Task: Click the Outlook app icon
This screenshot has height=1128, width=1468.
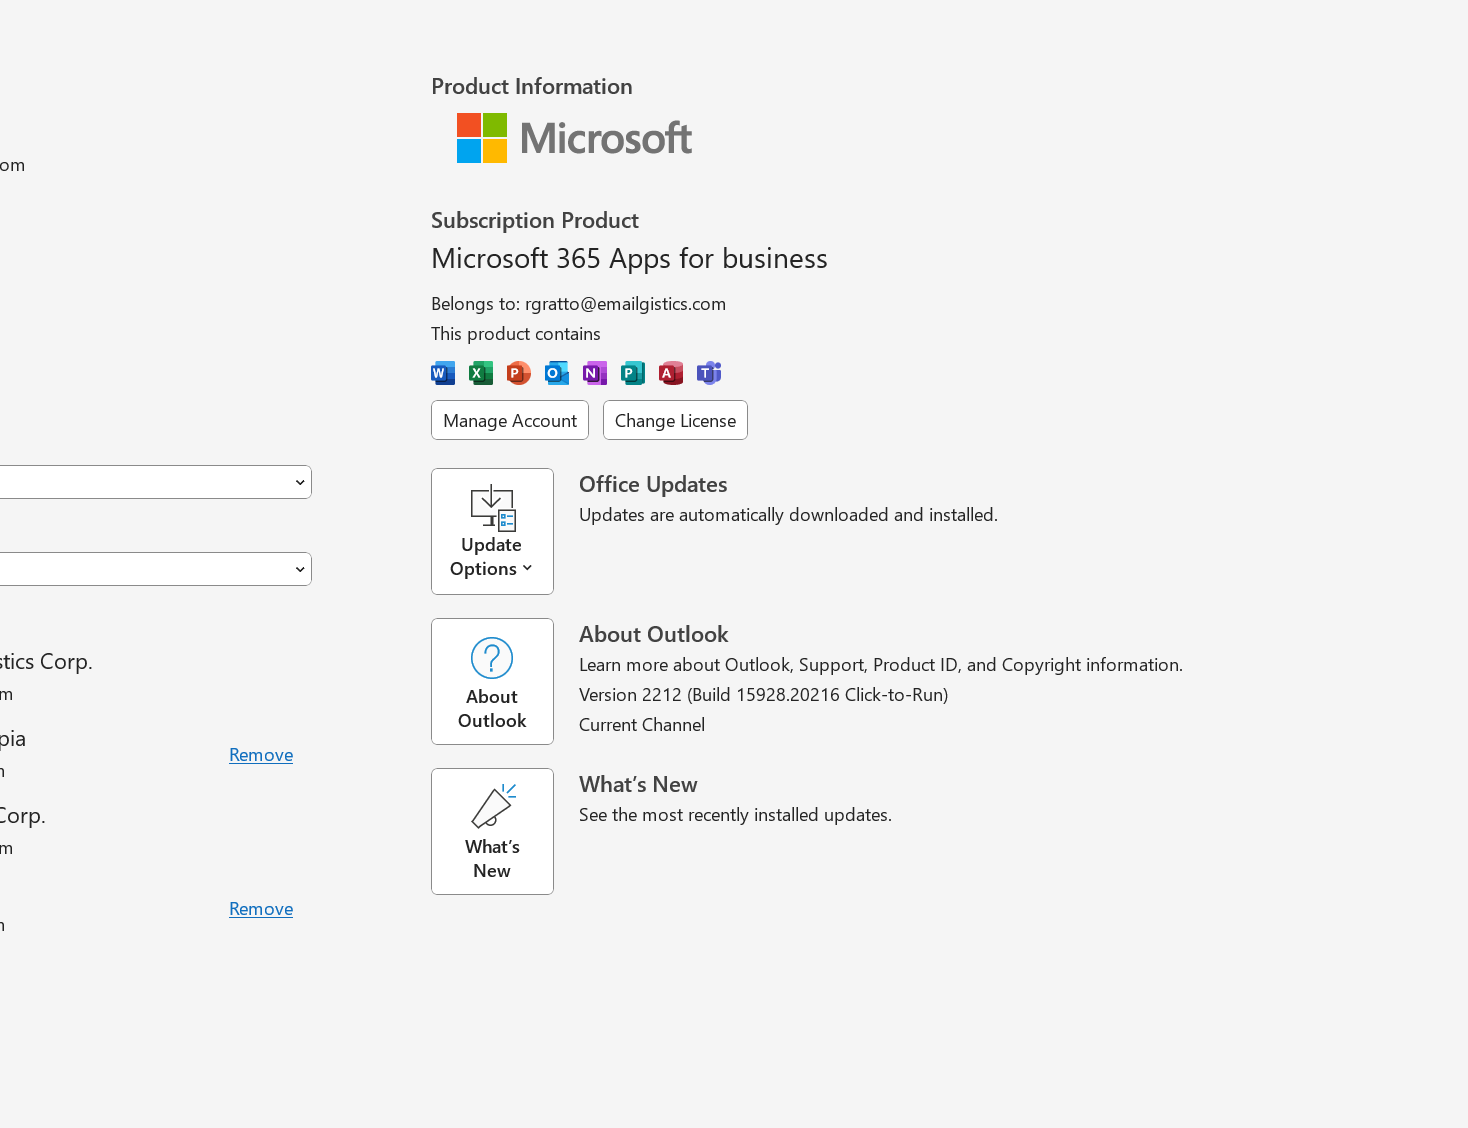Action: point(556,372)
